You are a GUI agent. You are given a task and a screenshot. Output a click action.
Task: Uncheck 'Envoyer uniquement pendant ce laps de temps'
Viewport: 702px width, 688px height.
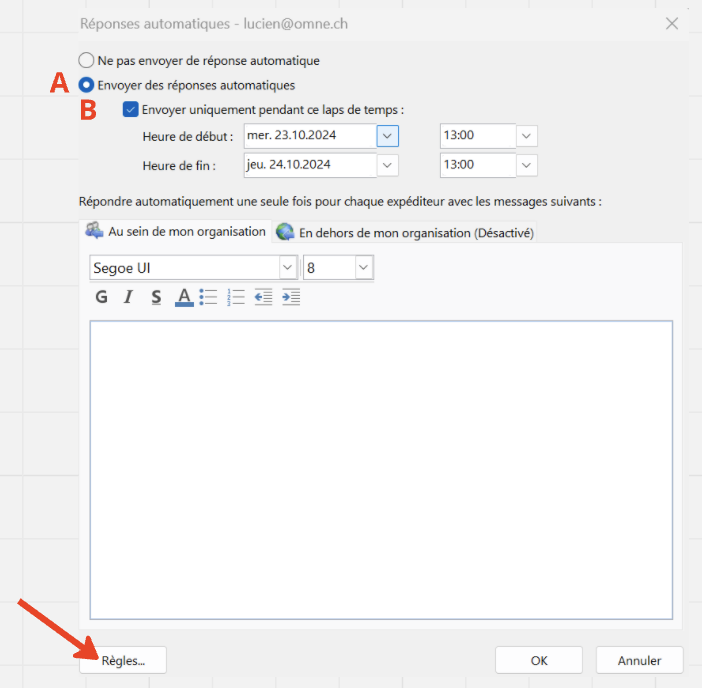pos(130,110)
